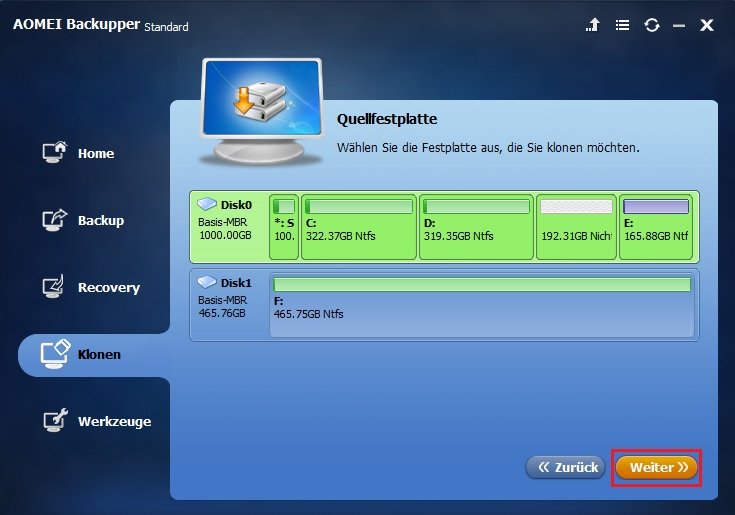Open the Home tab label
This screenshot has width=735, height=515.
(x=96, y=154)
